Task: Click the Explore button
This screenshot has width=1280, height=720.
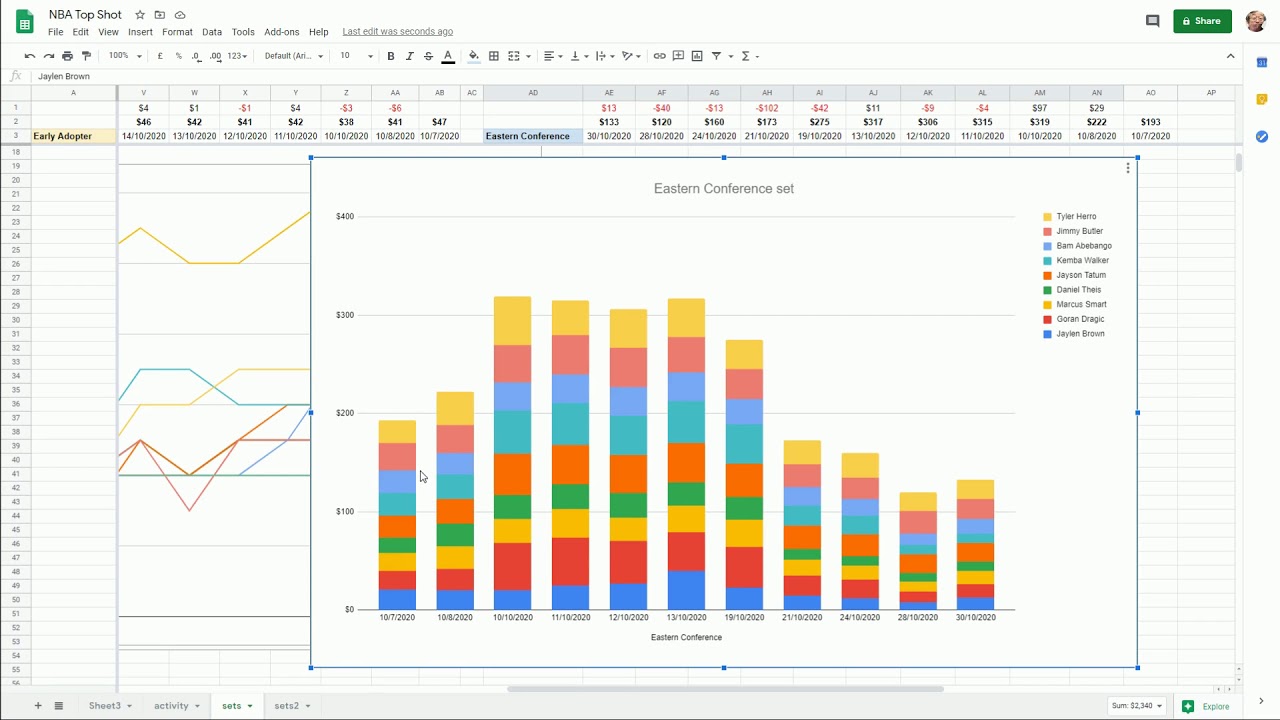Action: (x=1207, y=706)
